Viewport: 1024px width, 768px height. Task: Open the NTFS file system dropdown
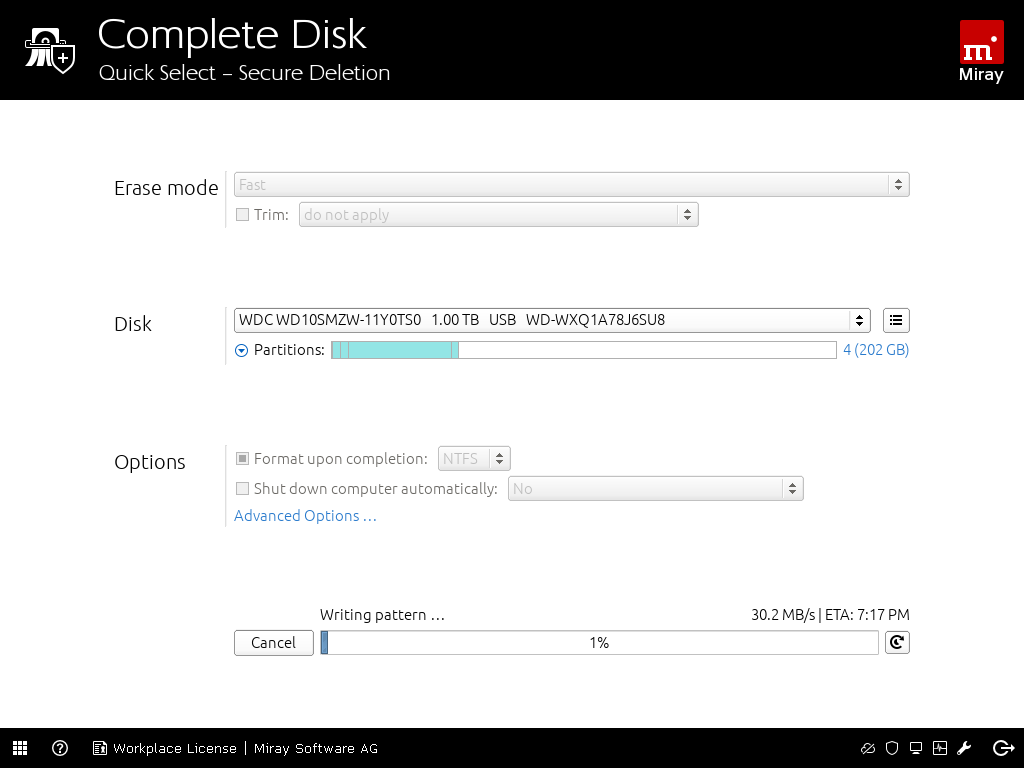(474, 459)
